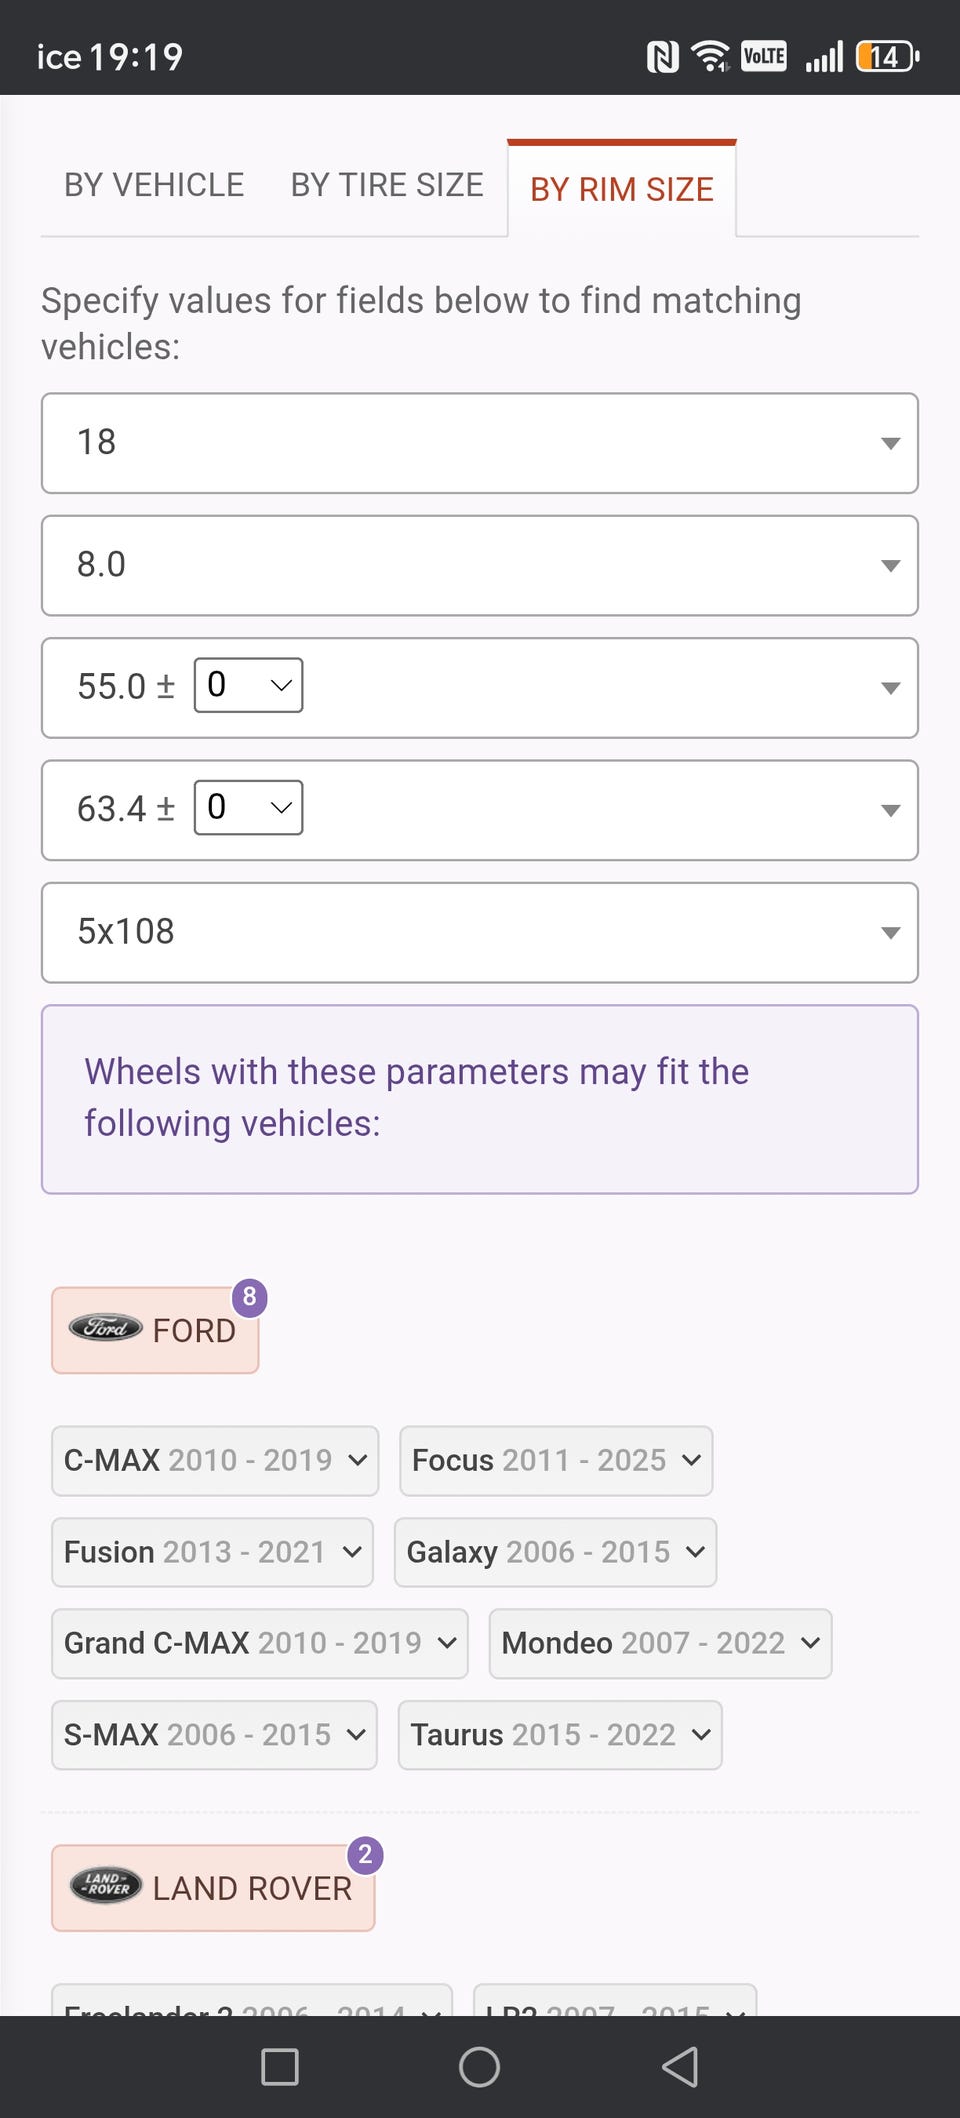Screen dimensions: 960x2118
Task: Expand Taurus 2015 - 2022 model
Action: pos(560,1735)
